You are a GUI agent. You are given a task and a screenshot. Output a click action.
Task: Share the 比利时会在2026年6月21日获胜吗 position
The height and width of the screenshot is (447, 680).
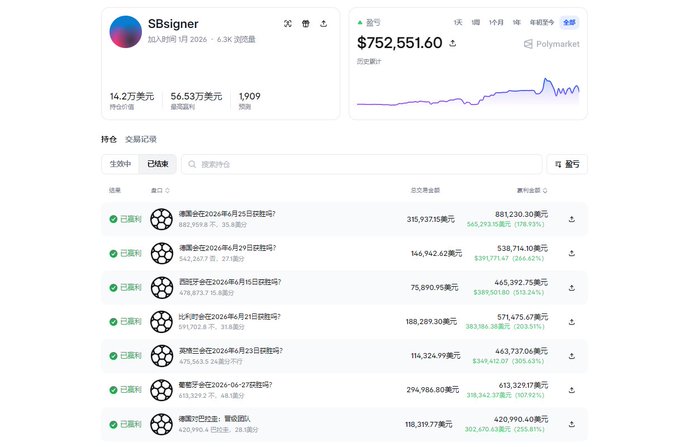tap(572, 322)
